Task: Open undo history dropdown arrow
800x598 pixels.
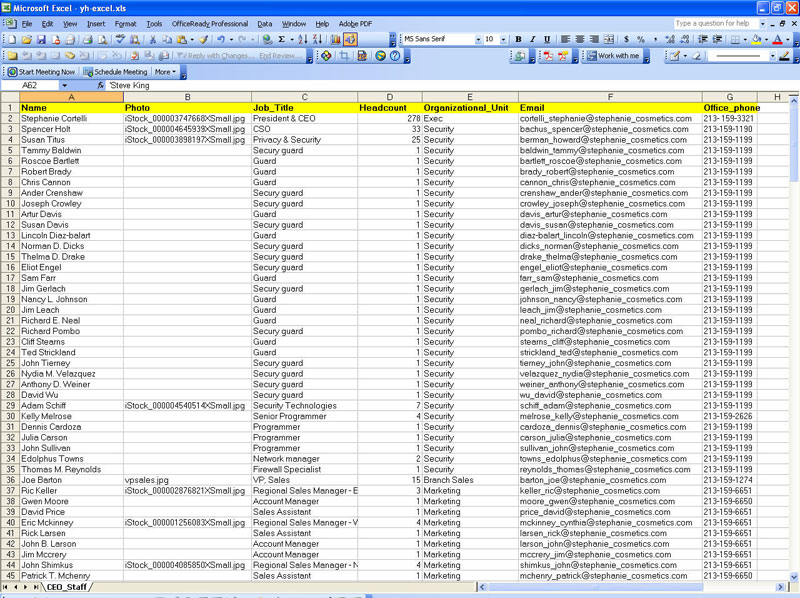Action: pos(231,39)
